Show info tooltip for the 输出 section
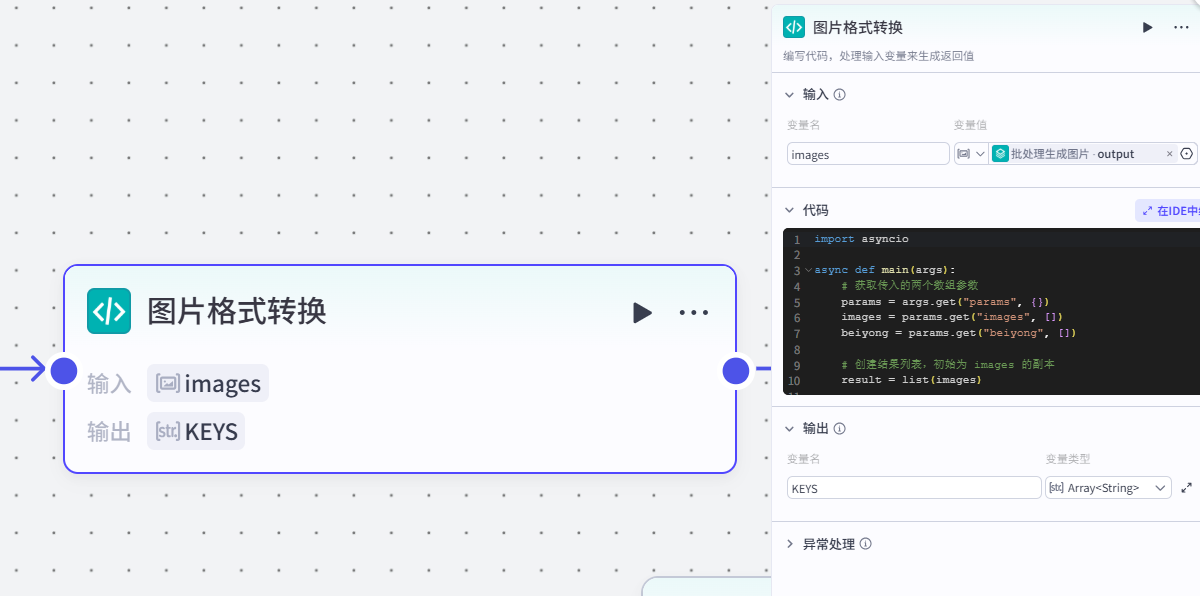The image size is (1200, 596). click(840, 428)
